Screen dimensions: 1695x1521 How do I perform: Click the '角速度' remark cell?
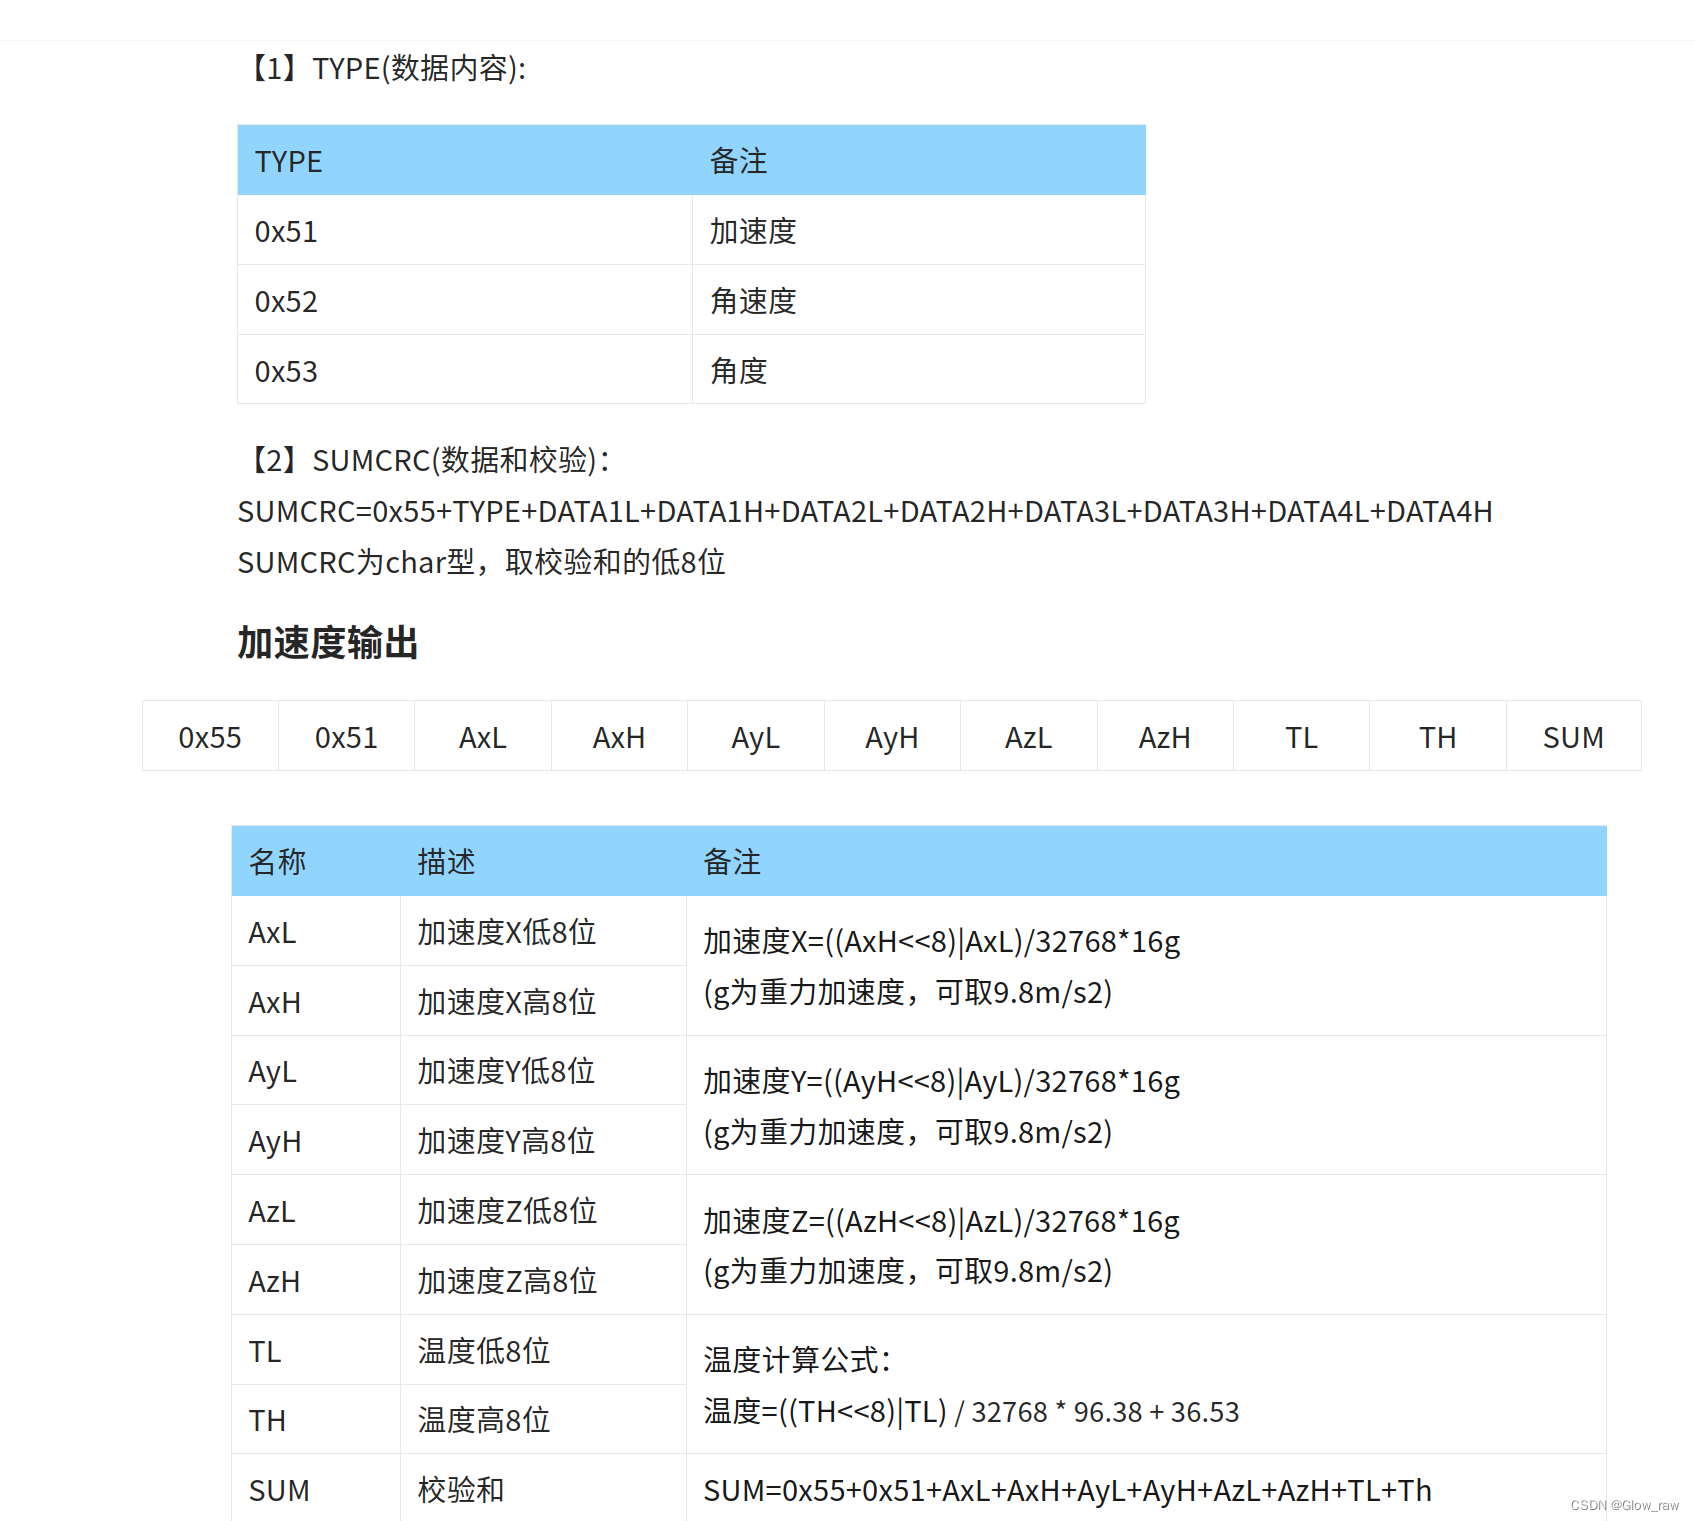919,300
